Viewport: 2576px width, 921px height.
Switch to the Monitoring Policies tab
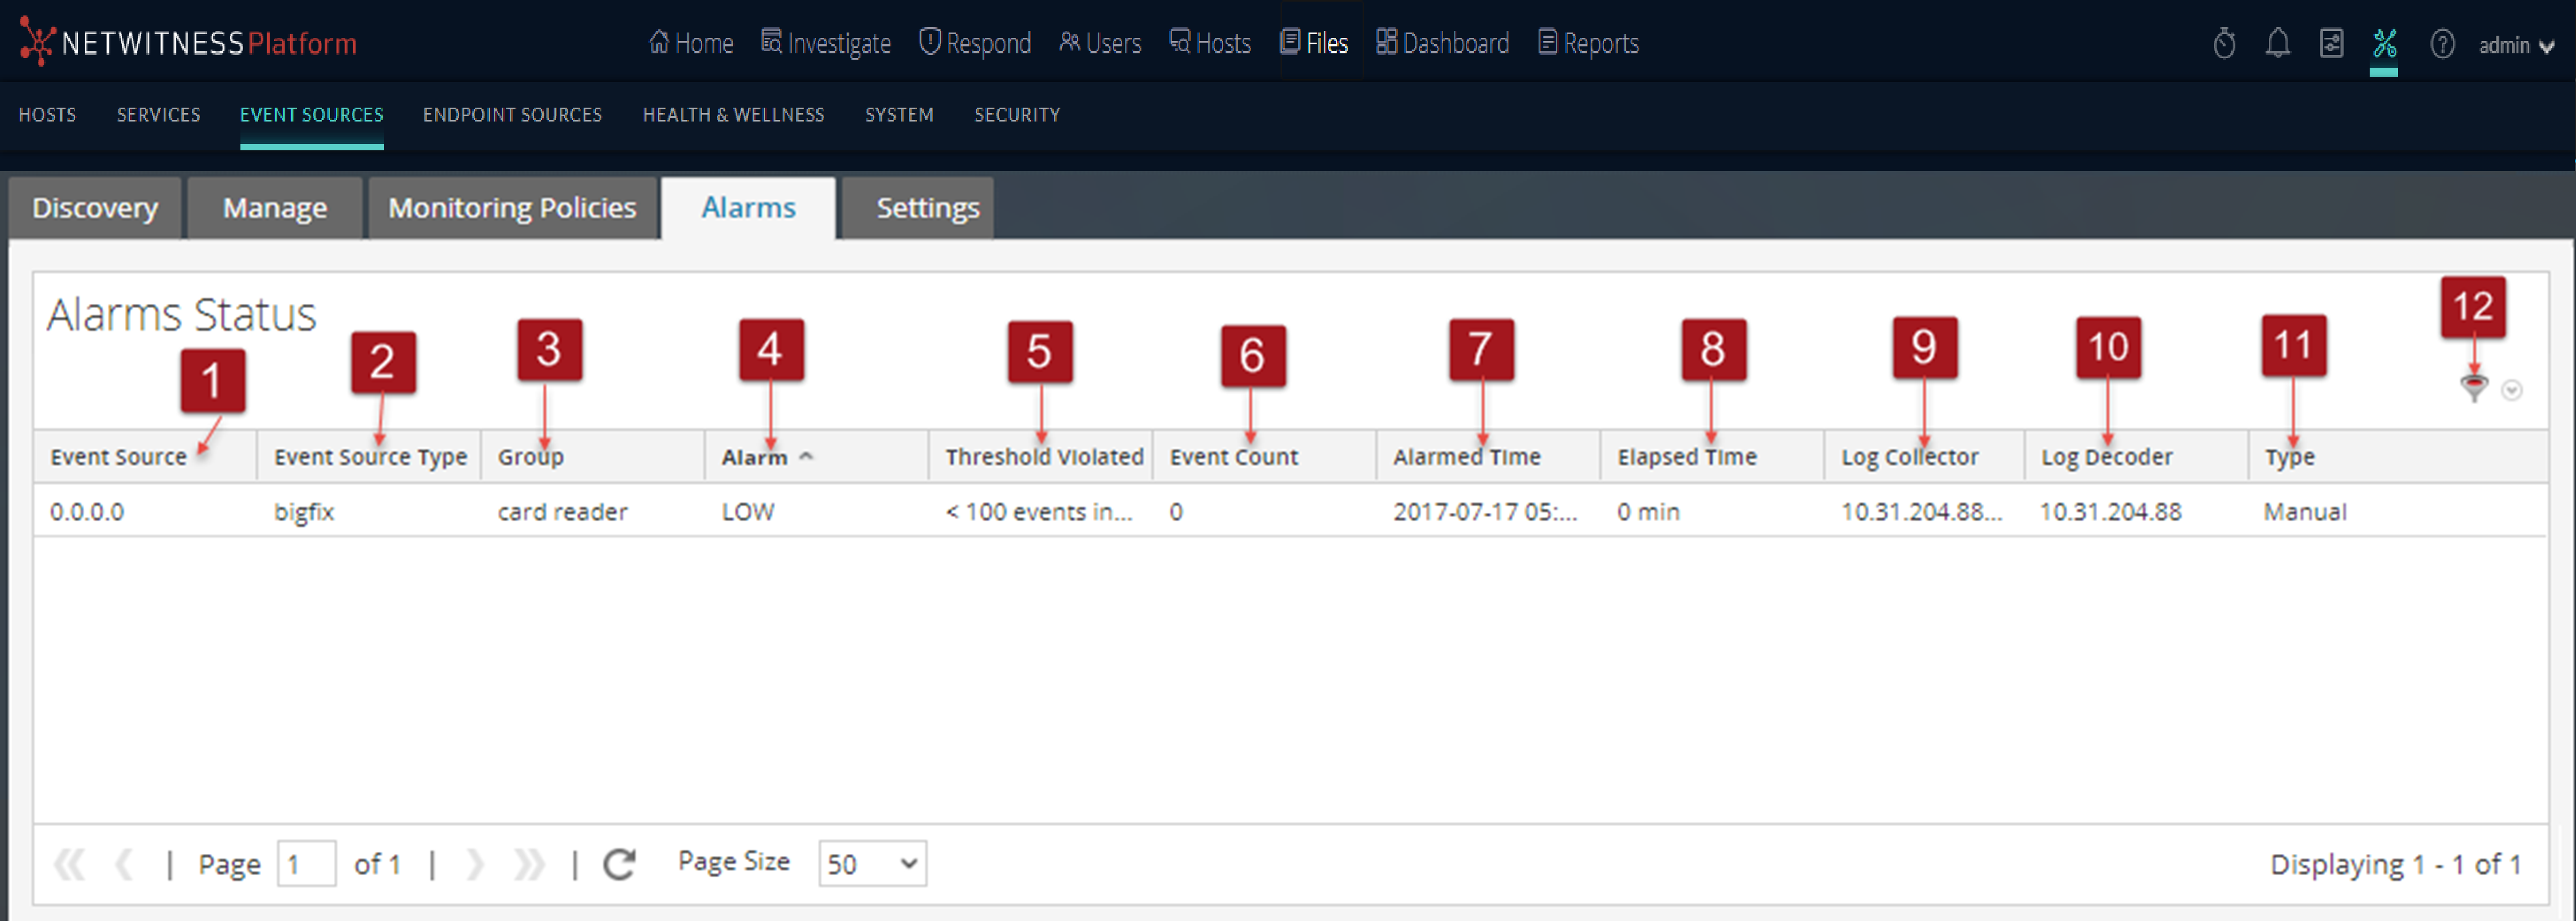pyautogui.click(x=512, y=208)
